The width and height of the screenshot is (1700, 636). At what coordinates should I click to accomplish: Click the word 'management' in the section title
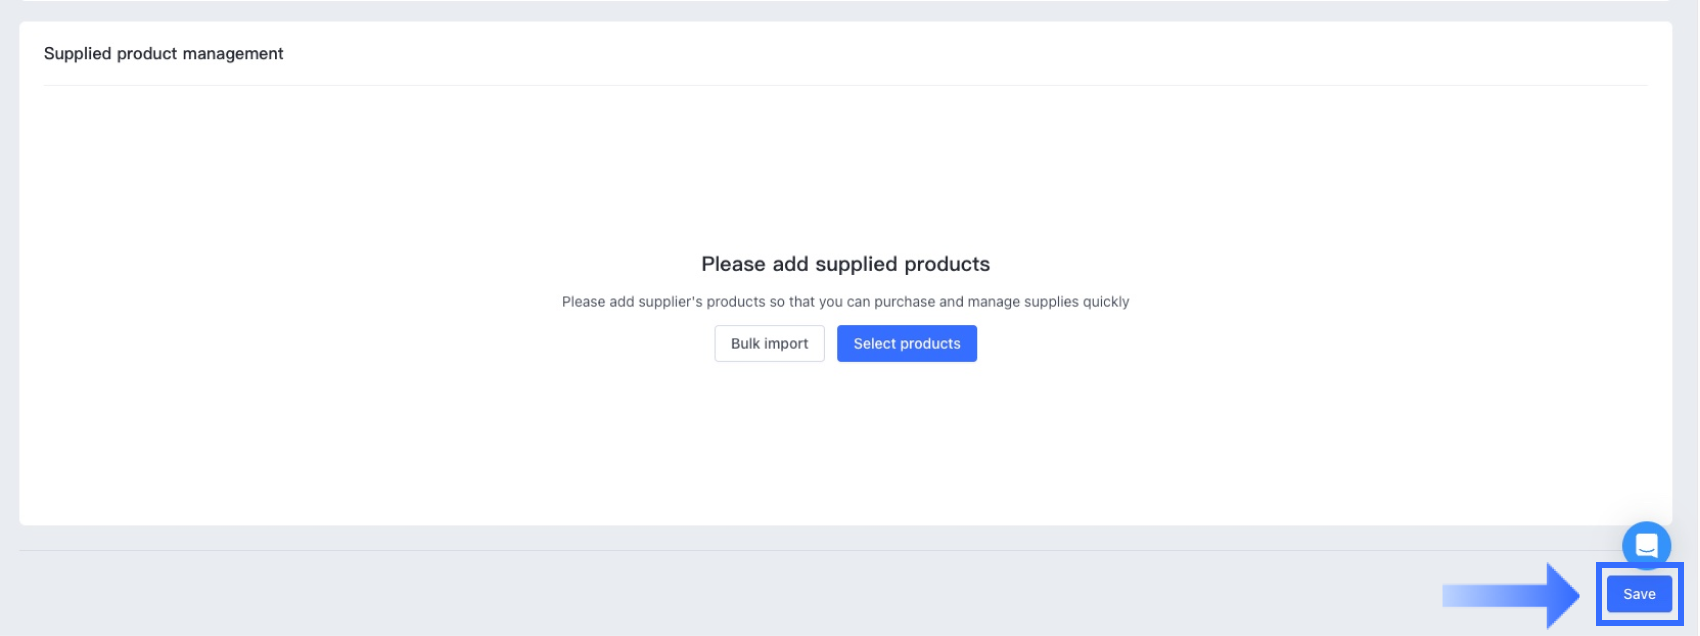pyautogui.click(x=235, y=54)
